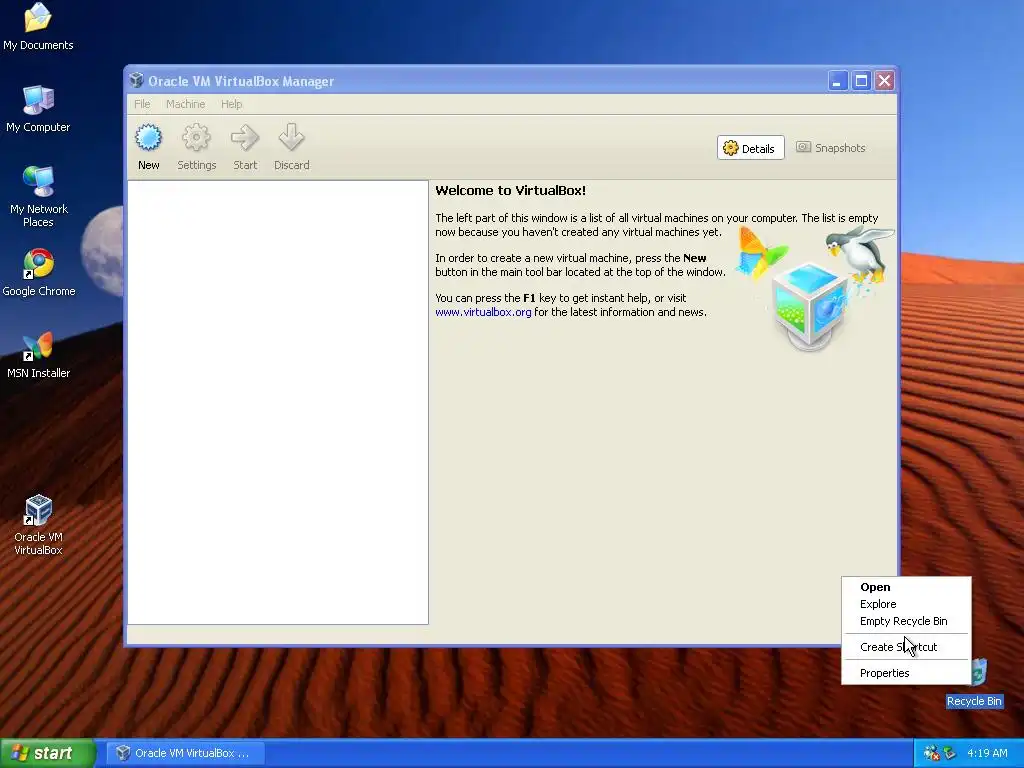Switch to the Snapshots view

click(x=831, y=148)
